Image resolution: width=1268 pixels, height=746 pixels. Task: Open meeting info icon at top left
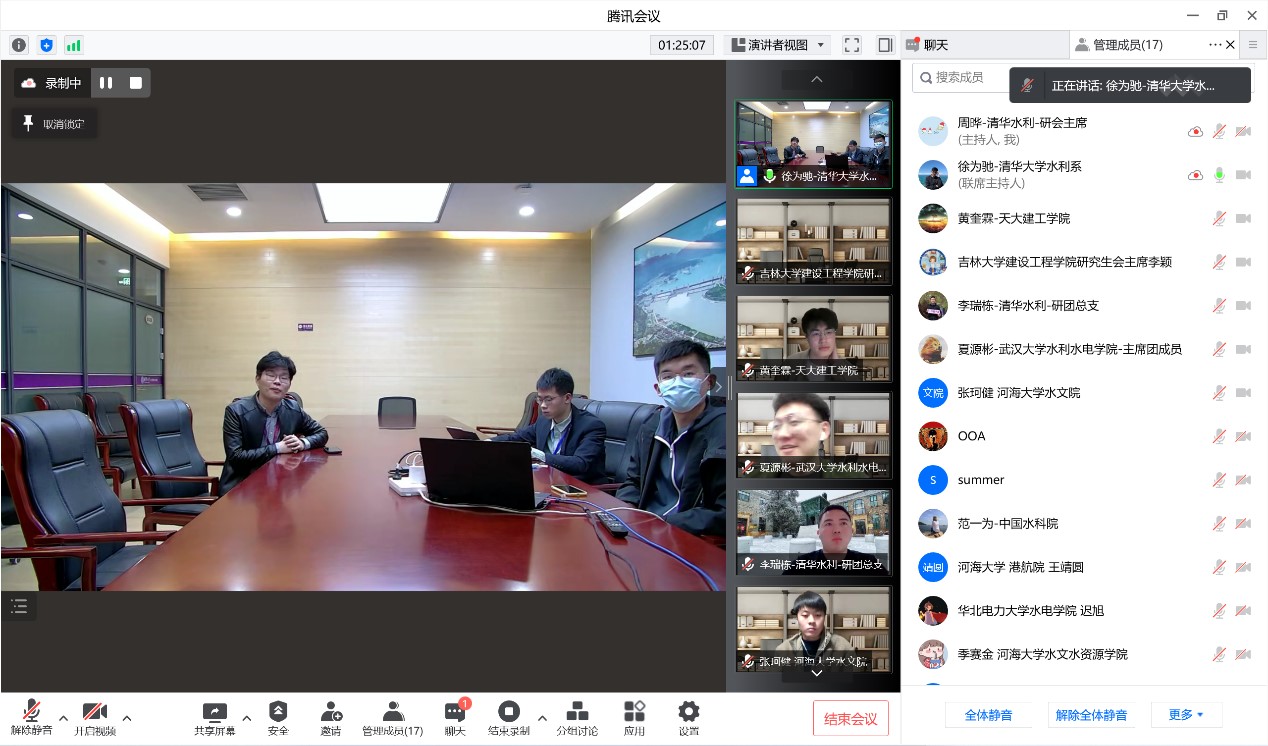pos(18,45)
